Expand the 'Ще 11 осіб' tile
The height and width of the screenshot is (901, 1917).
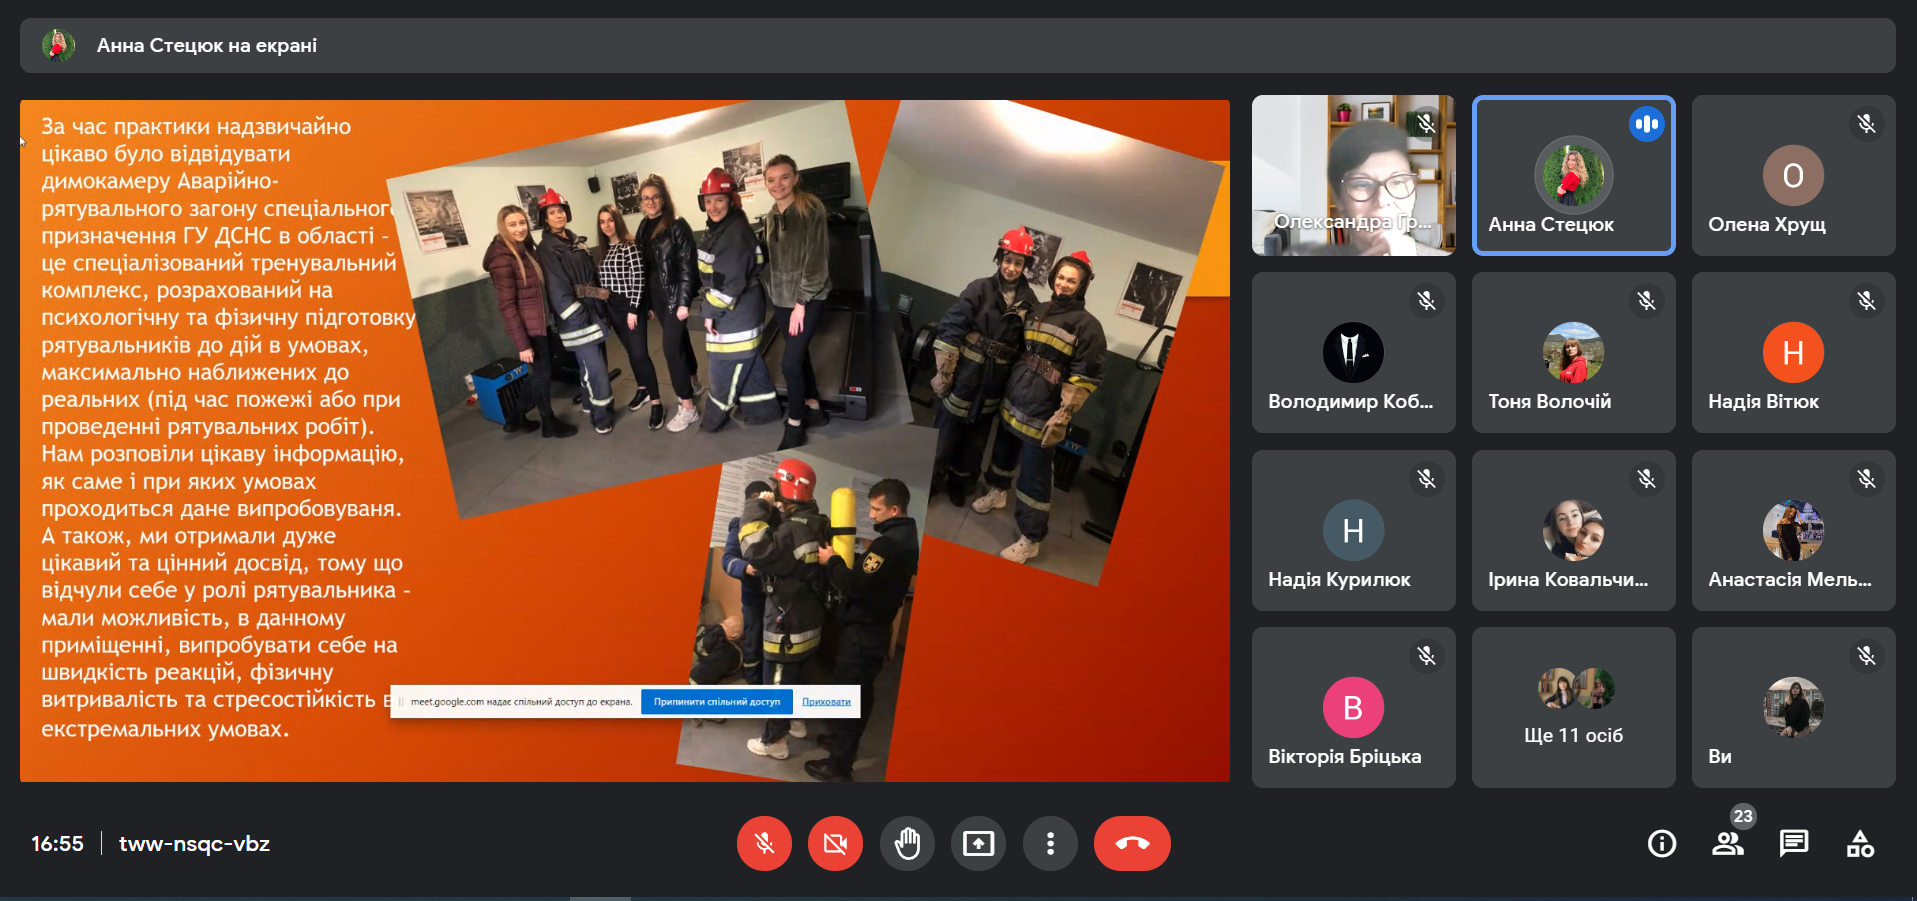pyautogui.click(x=1573, y=707)
